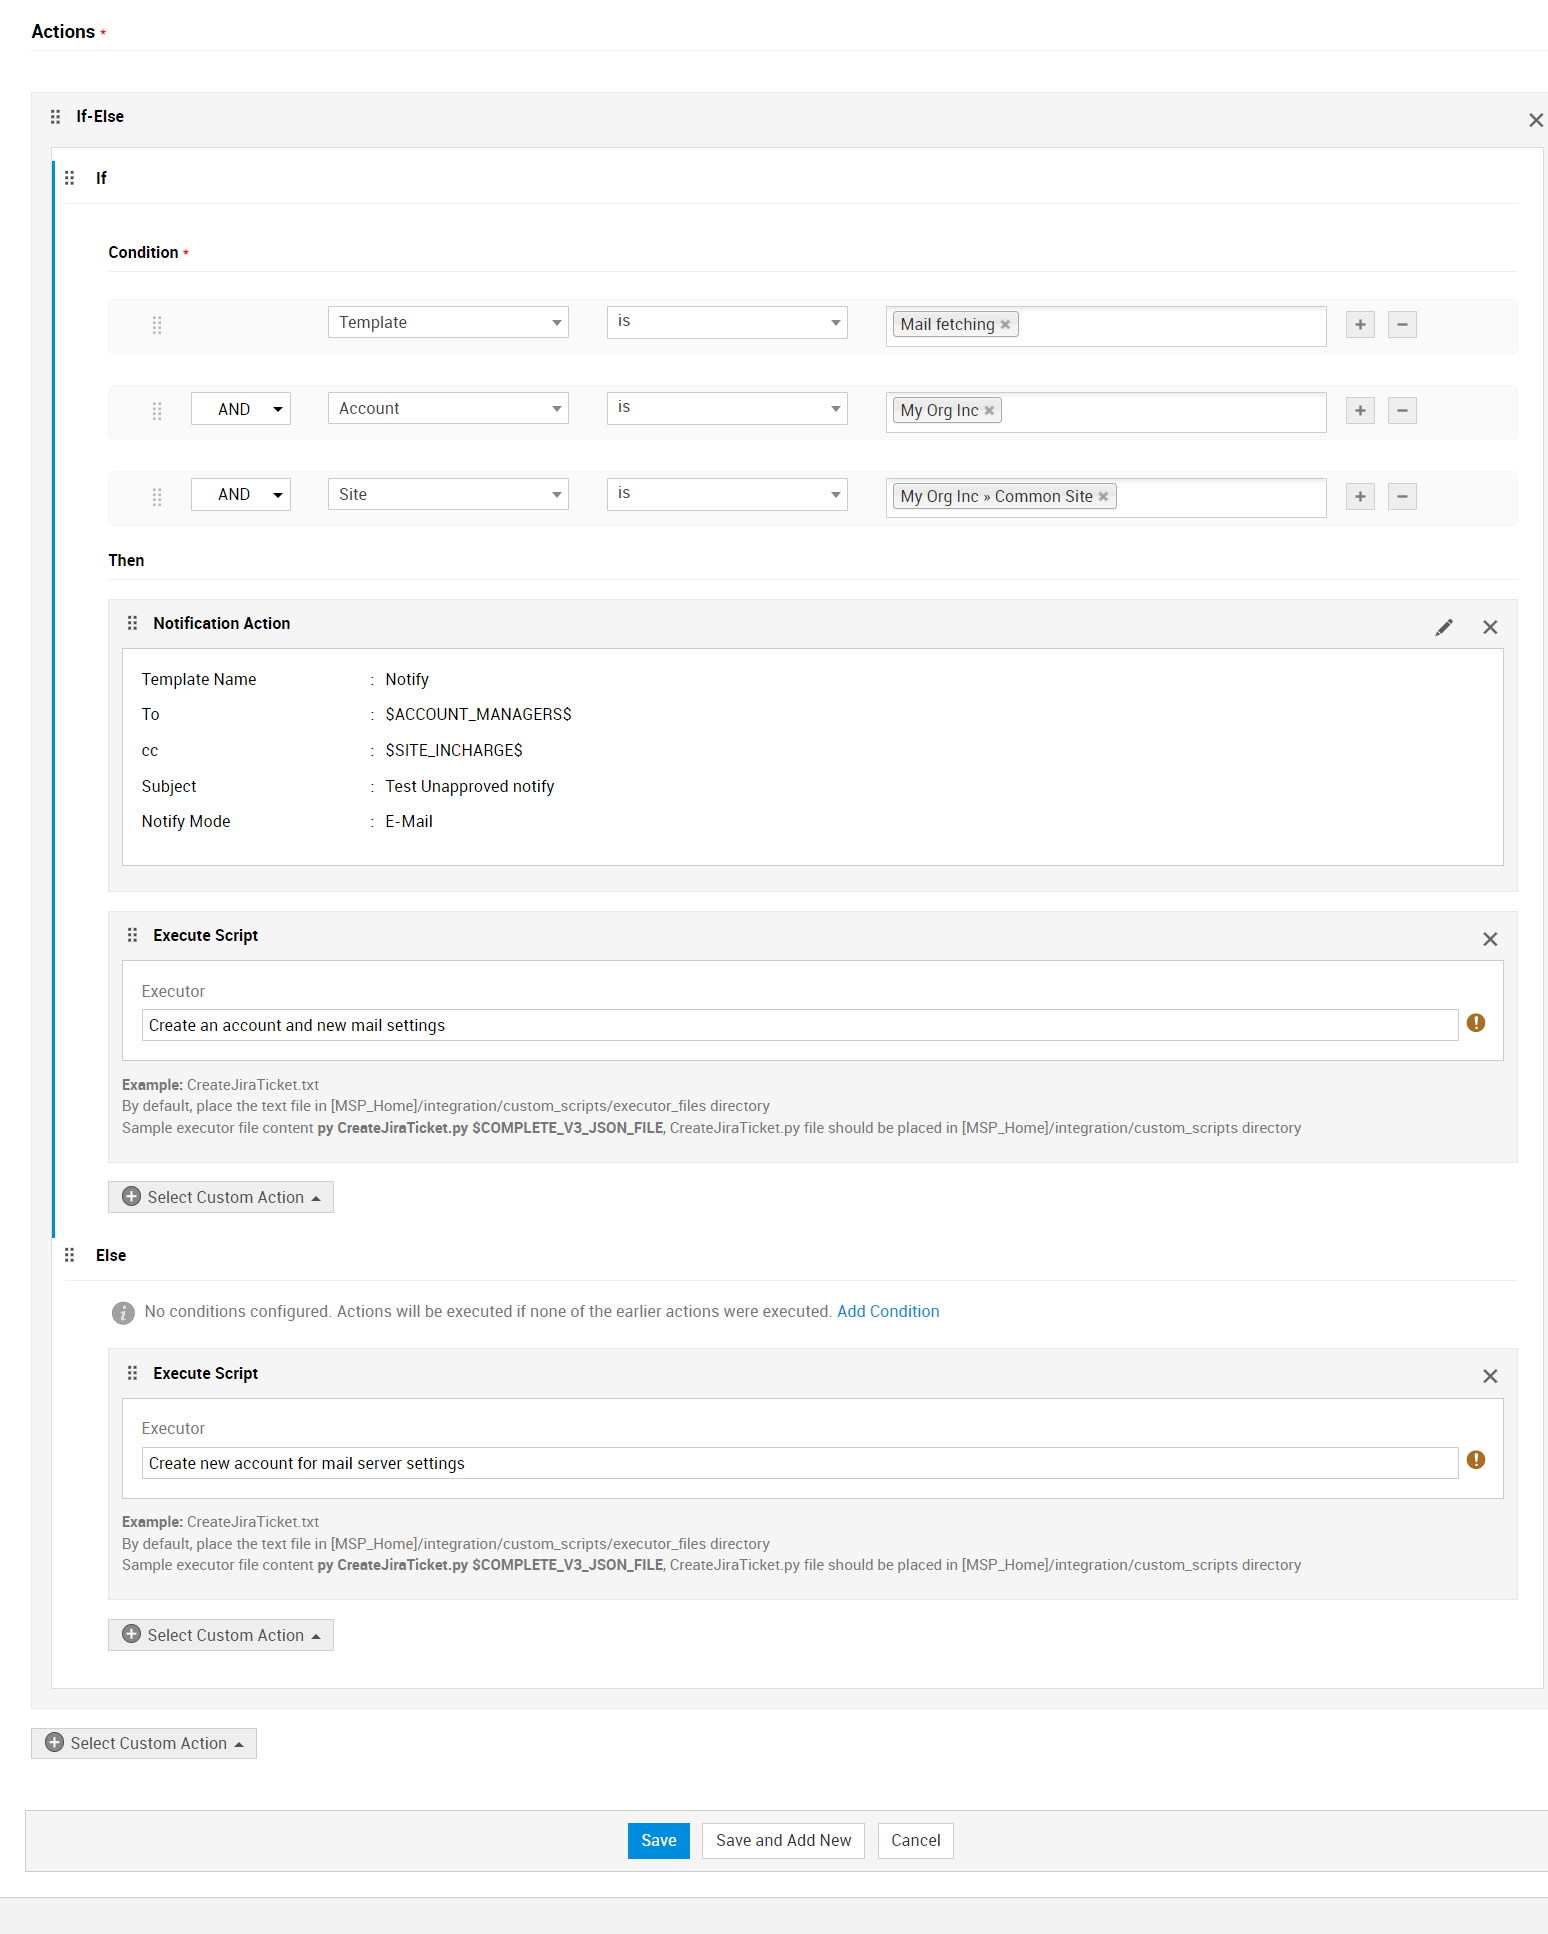Screen dimensions: 1548x1934
Task: Add condition row after Site condition
Action: click(x=1360, y=496)
